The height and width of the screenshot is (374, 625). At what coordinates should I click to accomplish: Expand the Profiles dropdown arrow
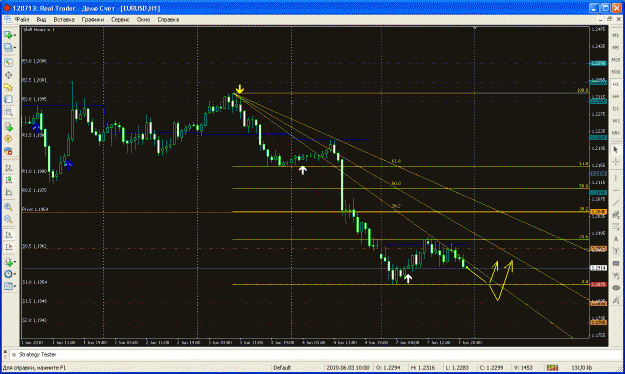(x=15, y=47)
